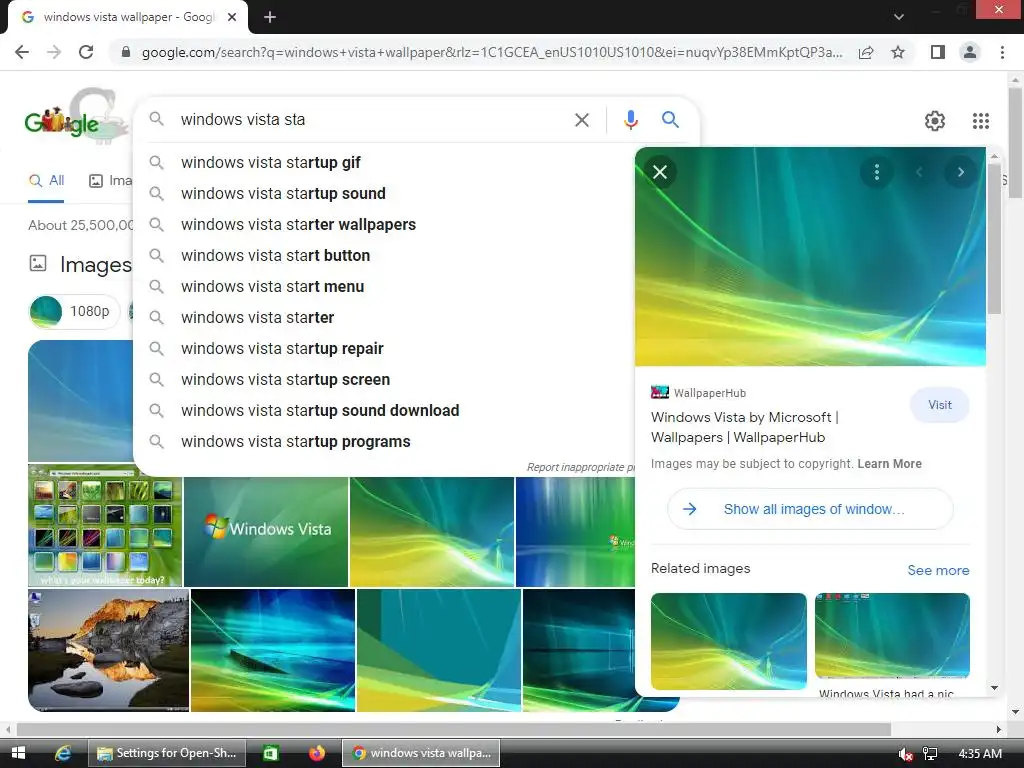
Task: Click the Report inappropriate predictions link
Action: tap(581, 467)
